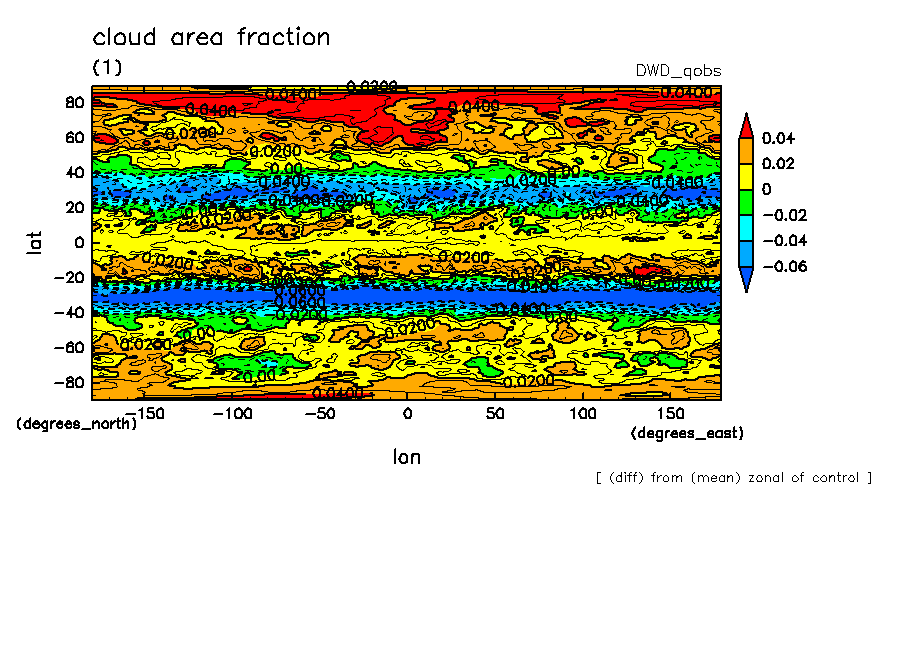
Task: Click the 0 longitude tick label
Action: pyautogui.click(x=407, y=413)
